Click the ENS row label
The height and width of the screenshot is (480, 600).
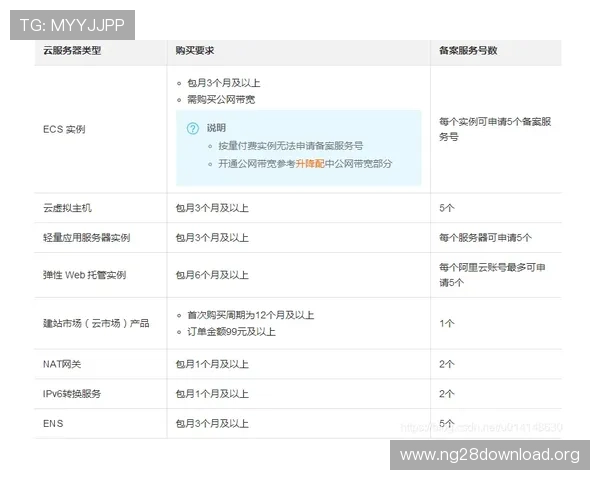point(53,424)
